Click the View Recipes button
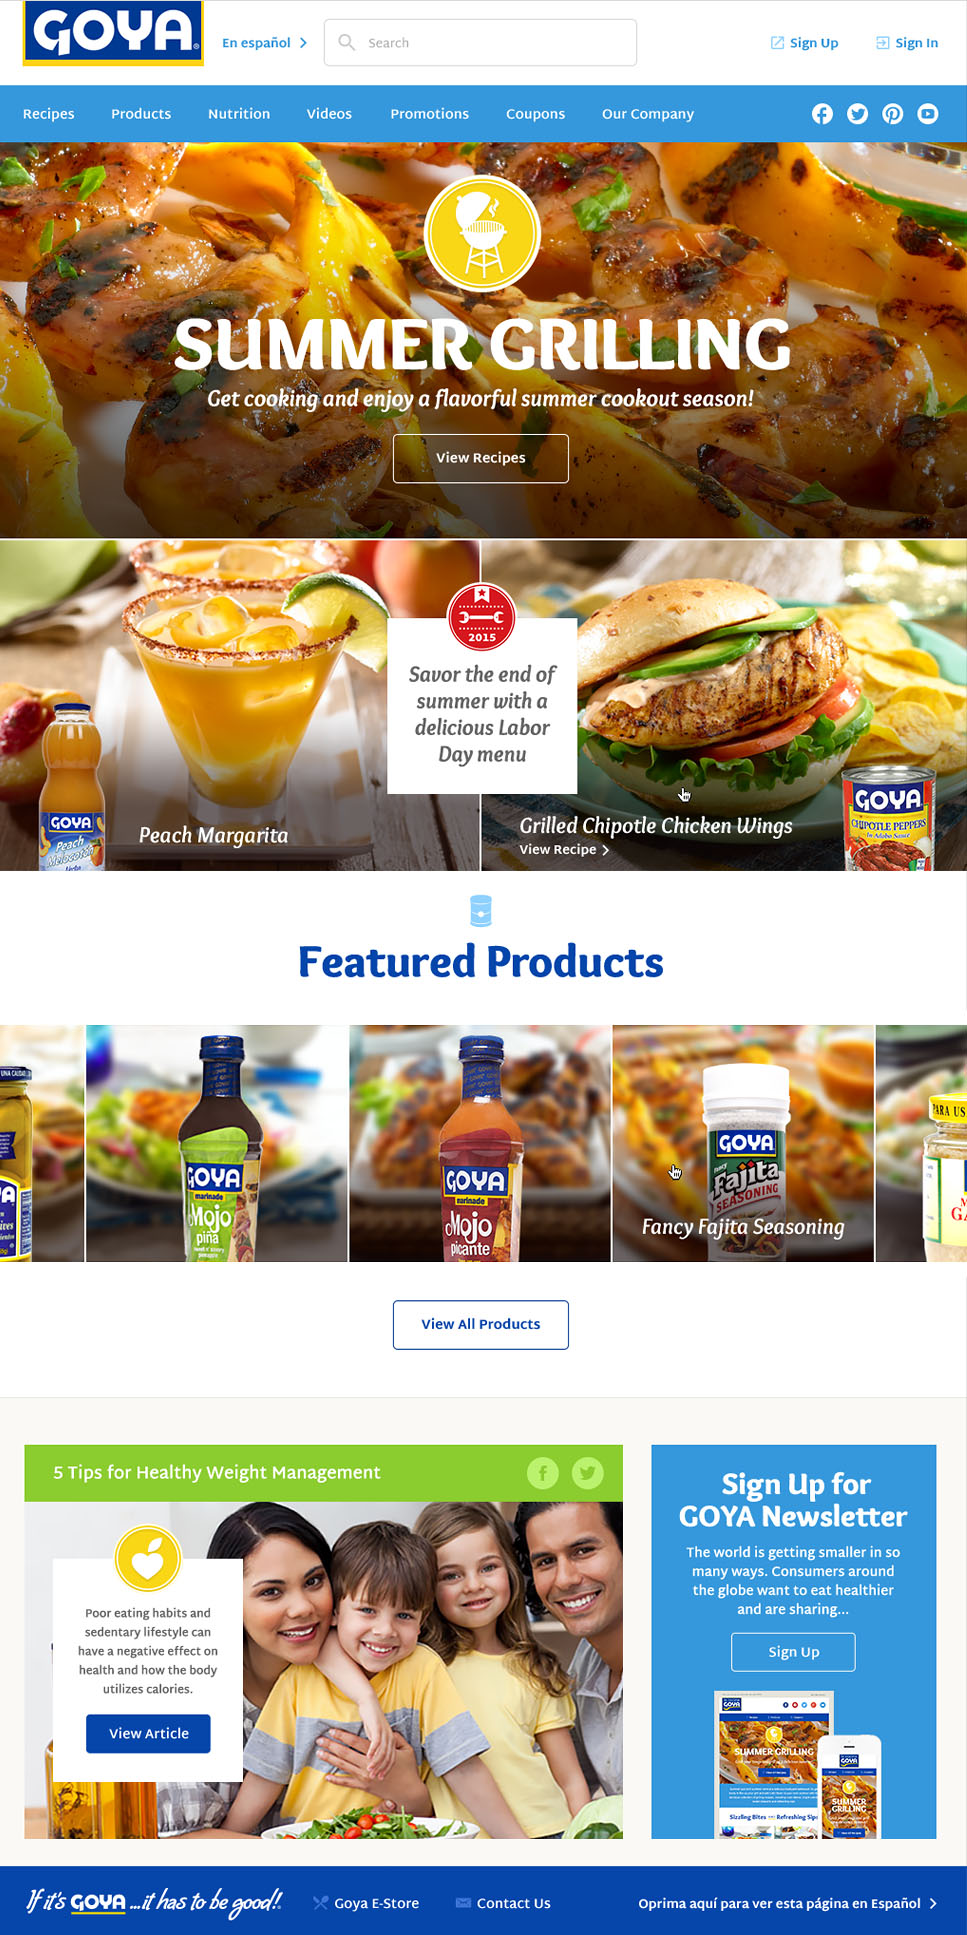This screenshot has height=1935, width=967. [x=481, y=458]
